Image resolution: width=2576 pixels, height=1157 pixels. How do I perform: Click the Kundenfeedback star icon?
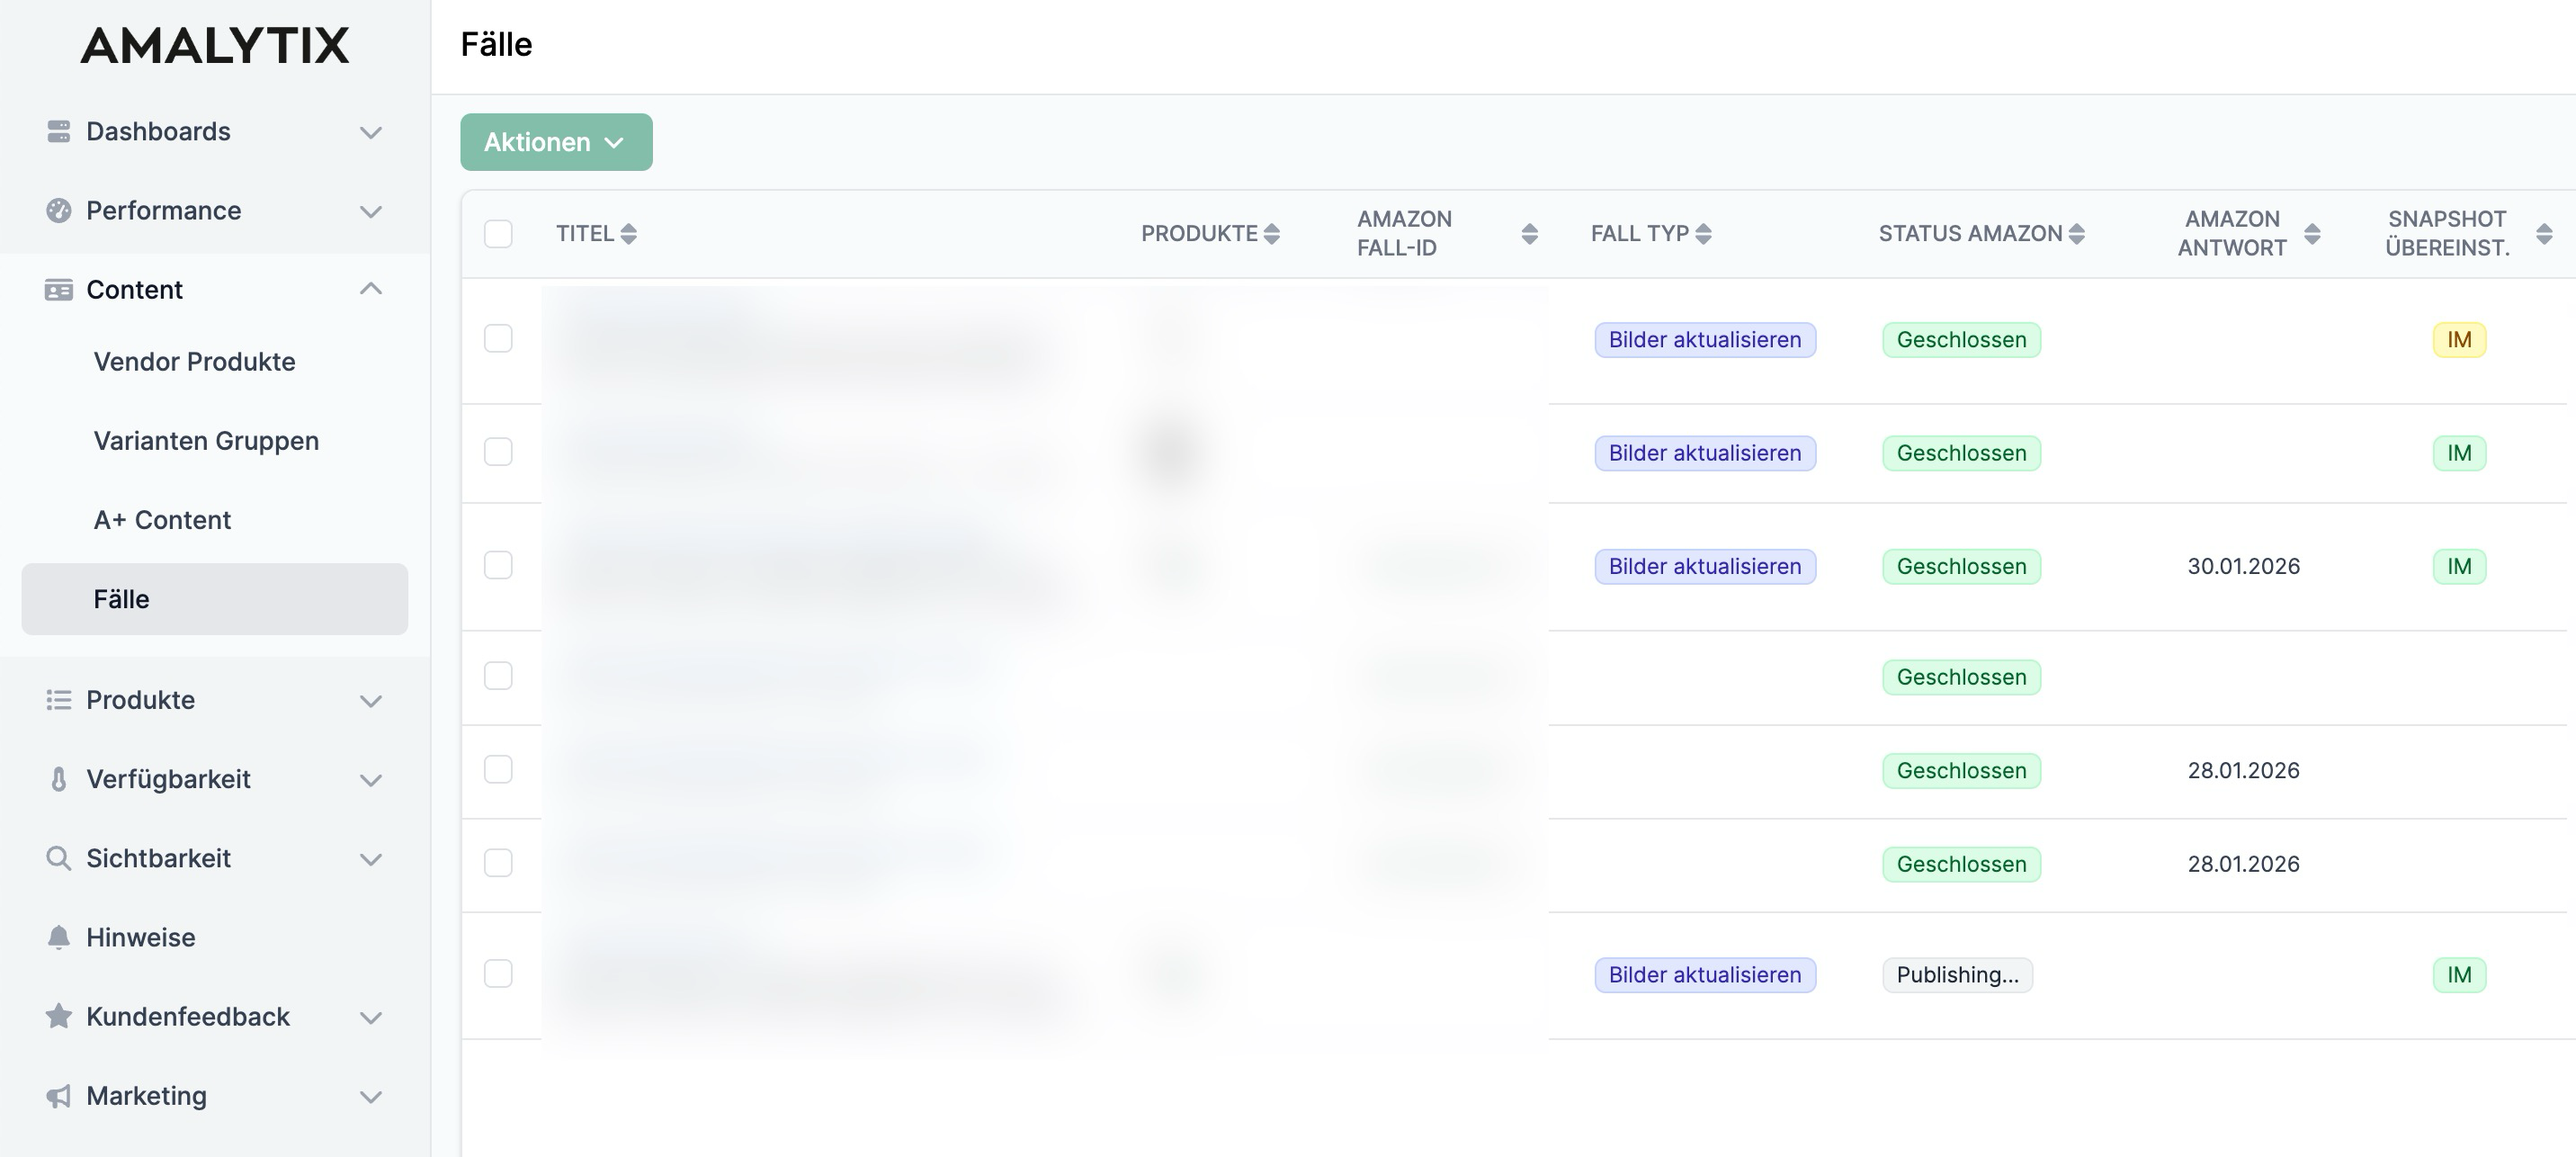point(59,1016)
